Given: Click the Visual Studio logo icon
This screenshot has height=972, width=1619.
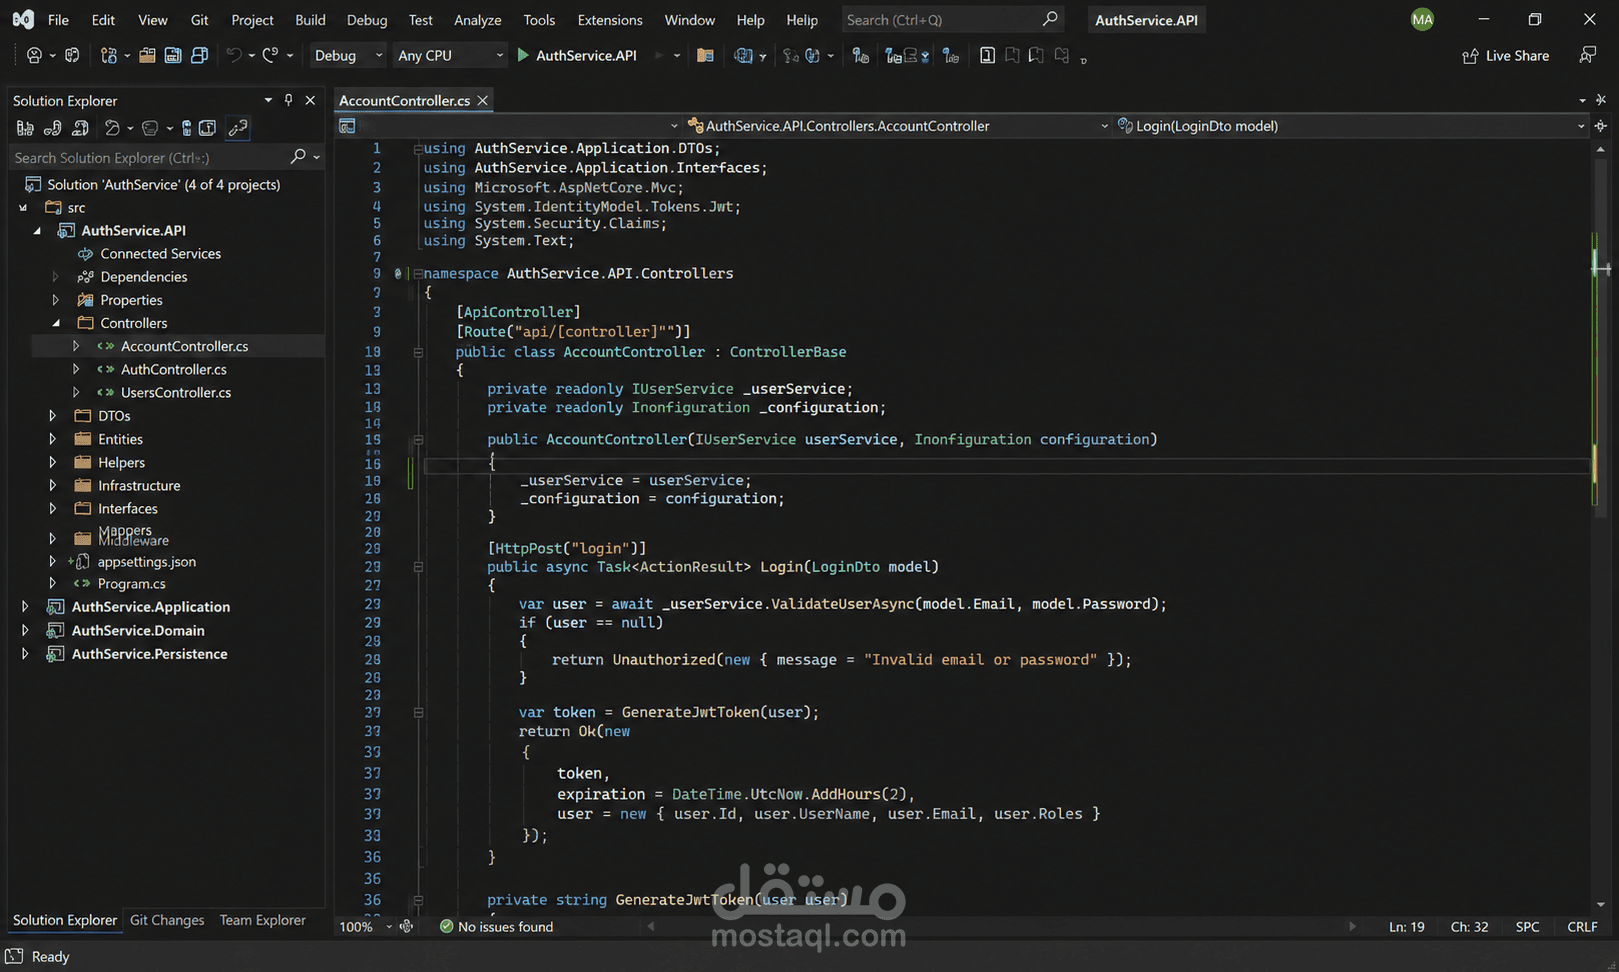Looking at the screenshot, I should (22, 19).
